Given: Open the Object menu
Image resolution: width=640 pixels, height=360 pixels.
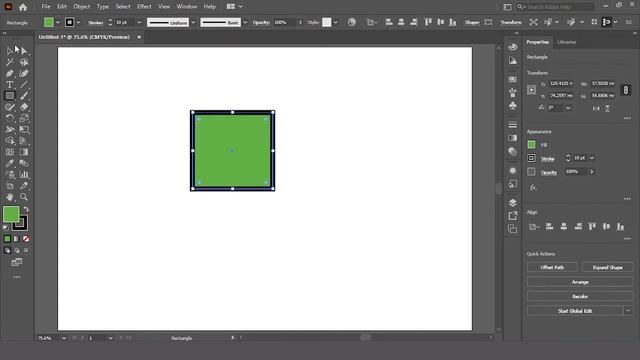Looking at the screenshot, I should (x=82, y=7).
